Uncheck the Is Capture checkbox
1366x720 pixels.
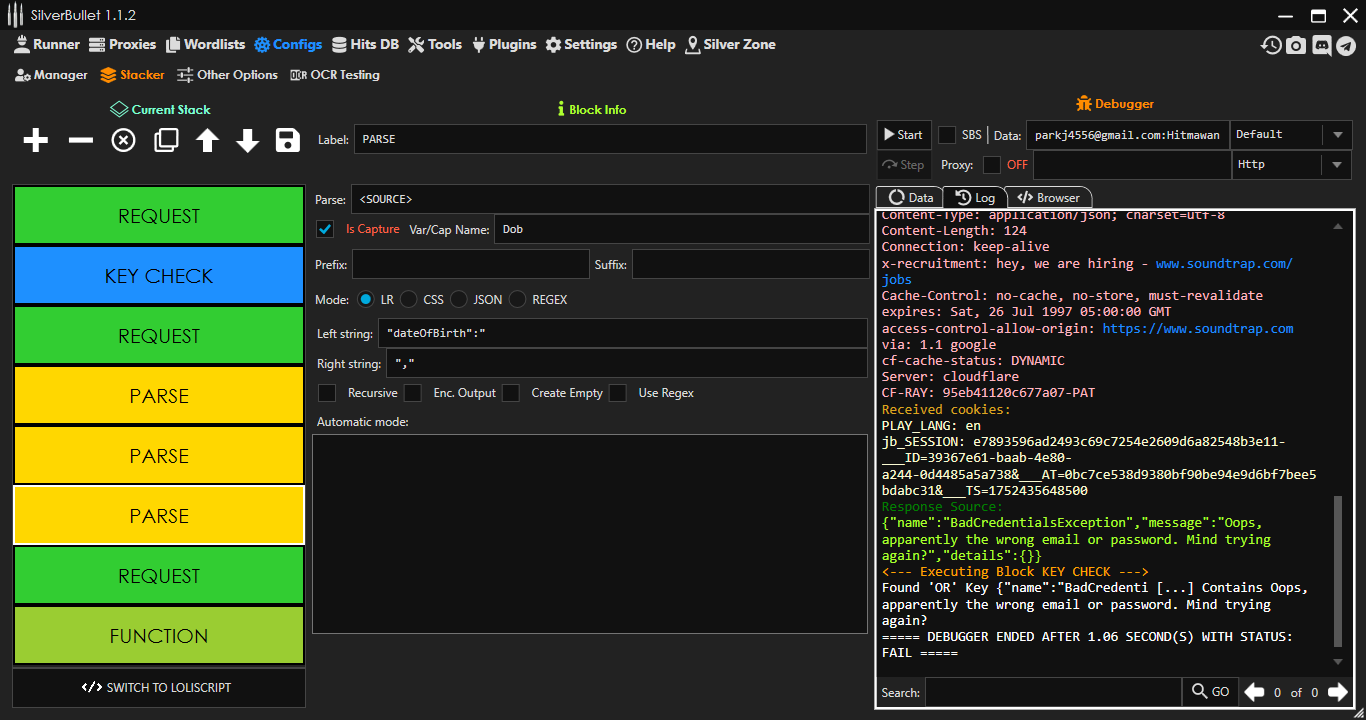point(325,229)
